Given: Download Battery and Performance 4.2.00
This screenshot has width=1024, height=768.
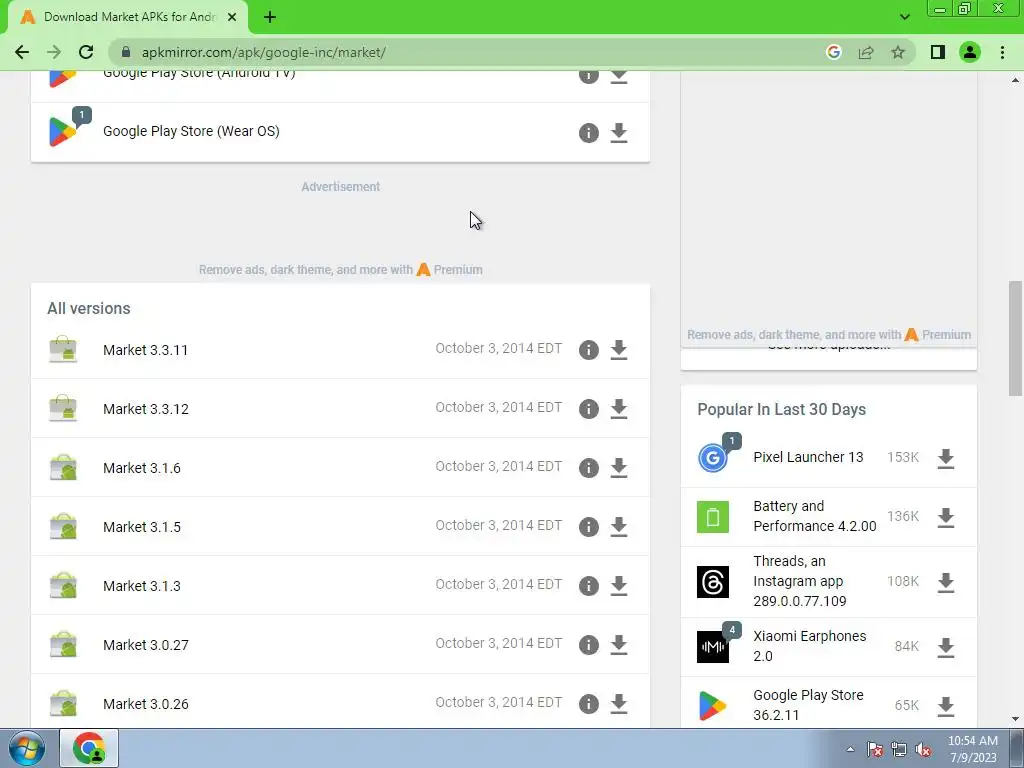Looking at the screenshot, I should [946, 517].
